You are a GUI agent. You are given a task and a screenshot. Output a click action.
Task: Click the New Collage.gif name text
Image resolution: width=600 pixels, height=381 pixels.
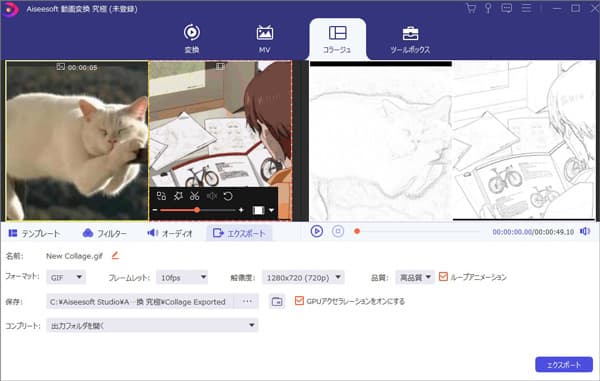click(74, 256)
